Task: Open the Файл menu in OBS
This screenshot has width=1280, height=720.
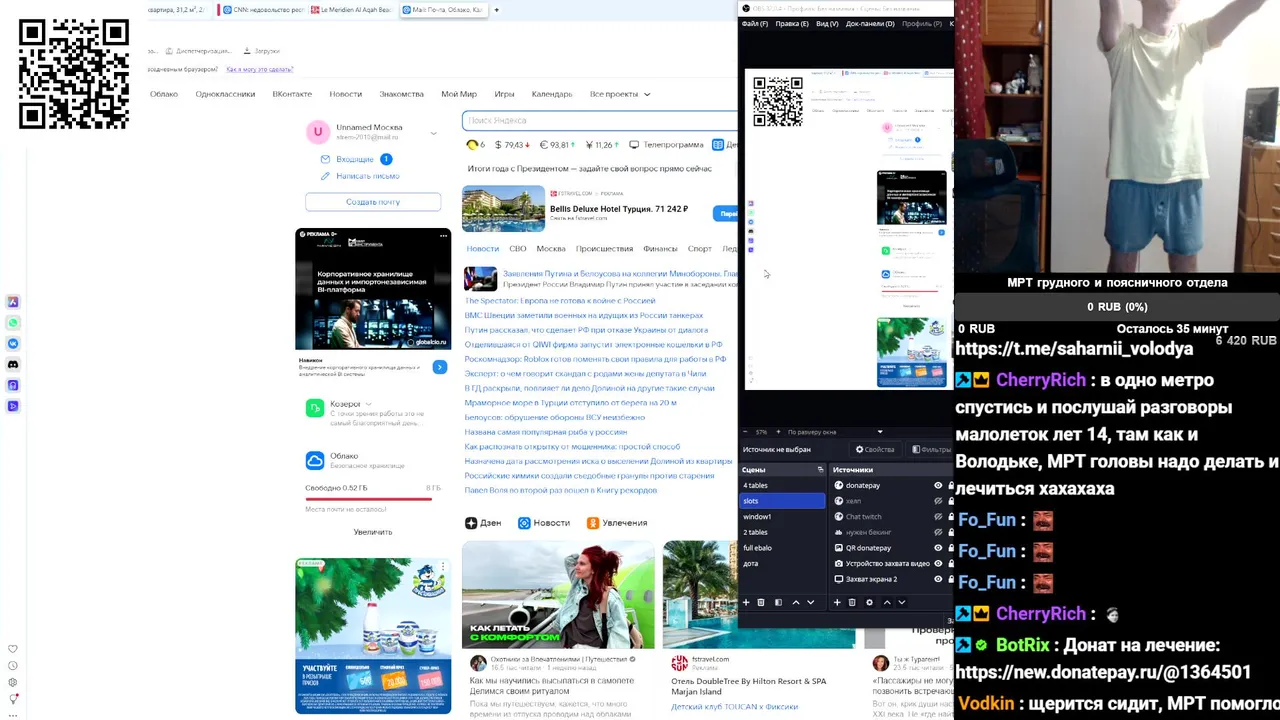Action: click(x=754, y=24)
